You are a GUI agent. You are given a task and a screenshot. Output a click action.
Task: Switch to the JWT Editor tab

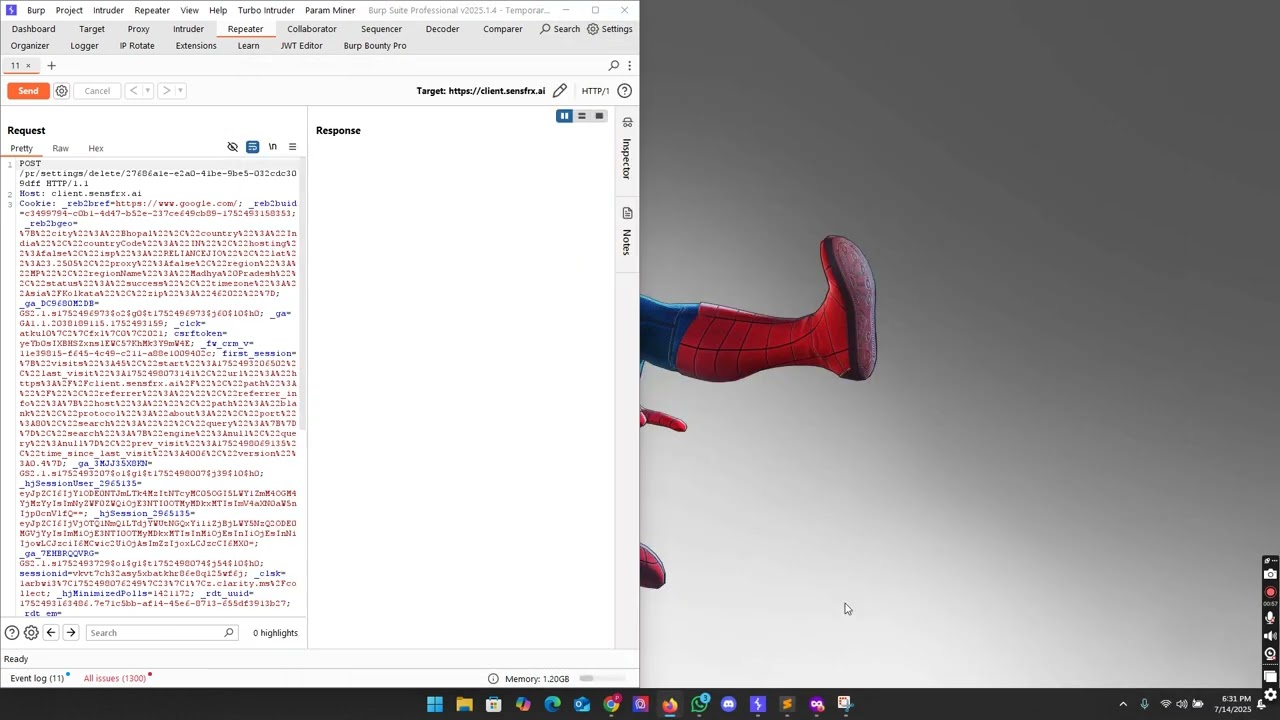pos(301,46)
